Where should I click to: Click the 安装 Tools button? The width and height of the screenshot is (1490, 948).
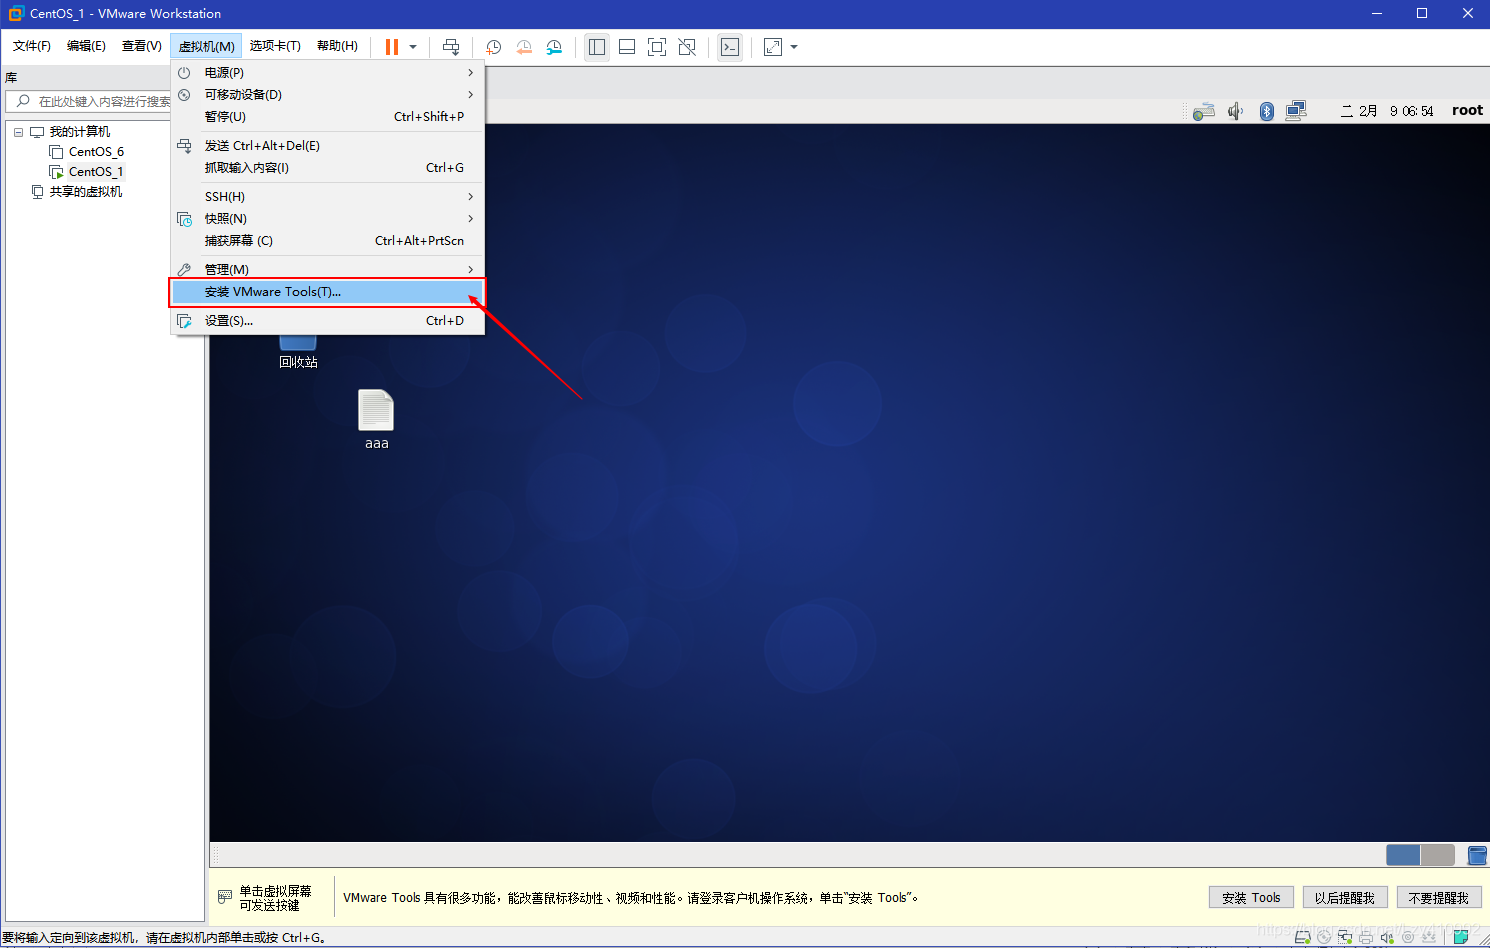[x=1251, y=898]
